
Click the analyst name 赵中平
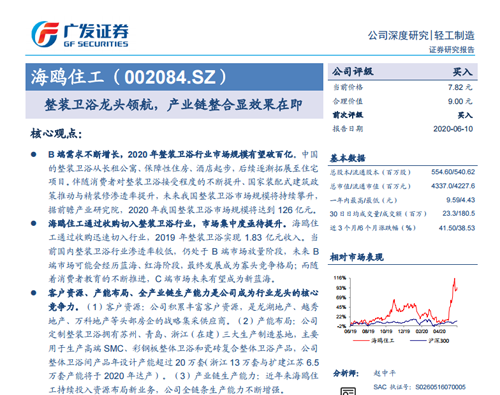pyautogui.click(x=384, y=373)
